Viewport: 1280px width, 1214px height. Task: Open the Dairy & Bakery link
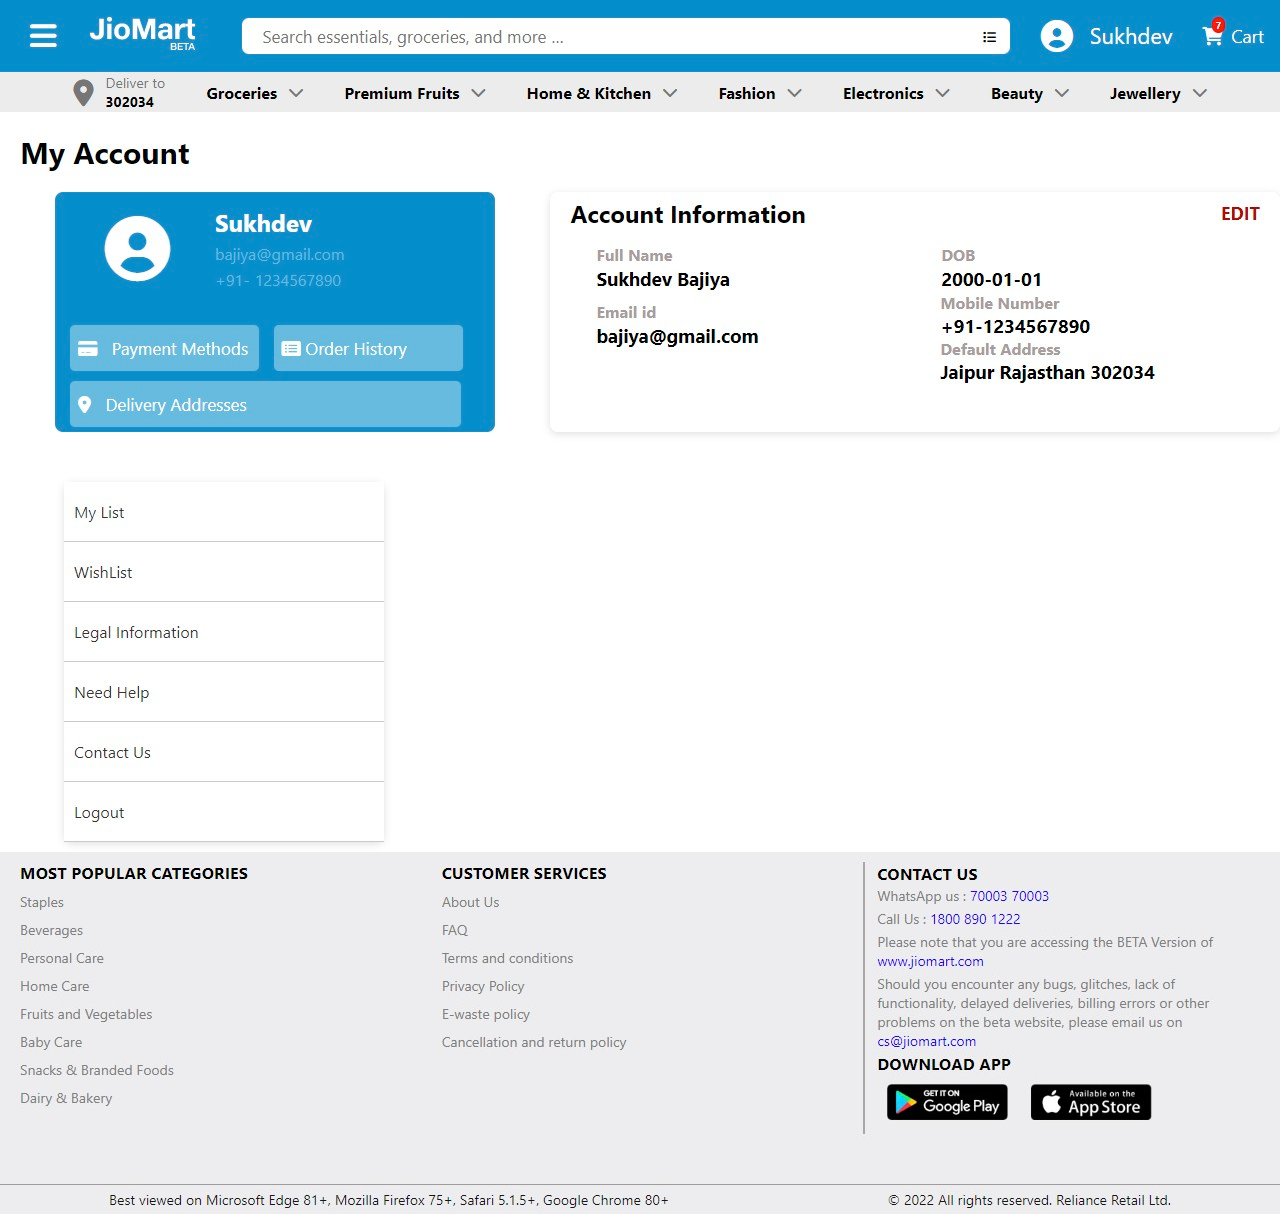coord(66,1098)
